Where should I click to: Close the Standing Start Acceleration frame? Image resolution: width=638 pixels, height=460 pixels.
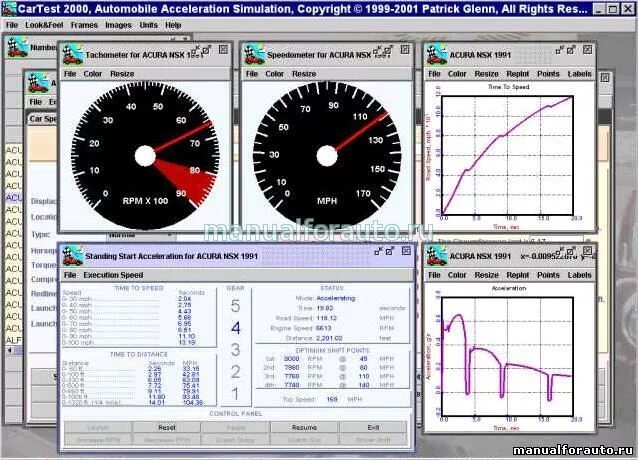(406, 251)
